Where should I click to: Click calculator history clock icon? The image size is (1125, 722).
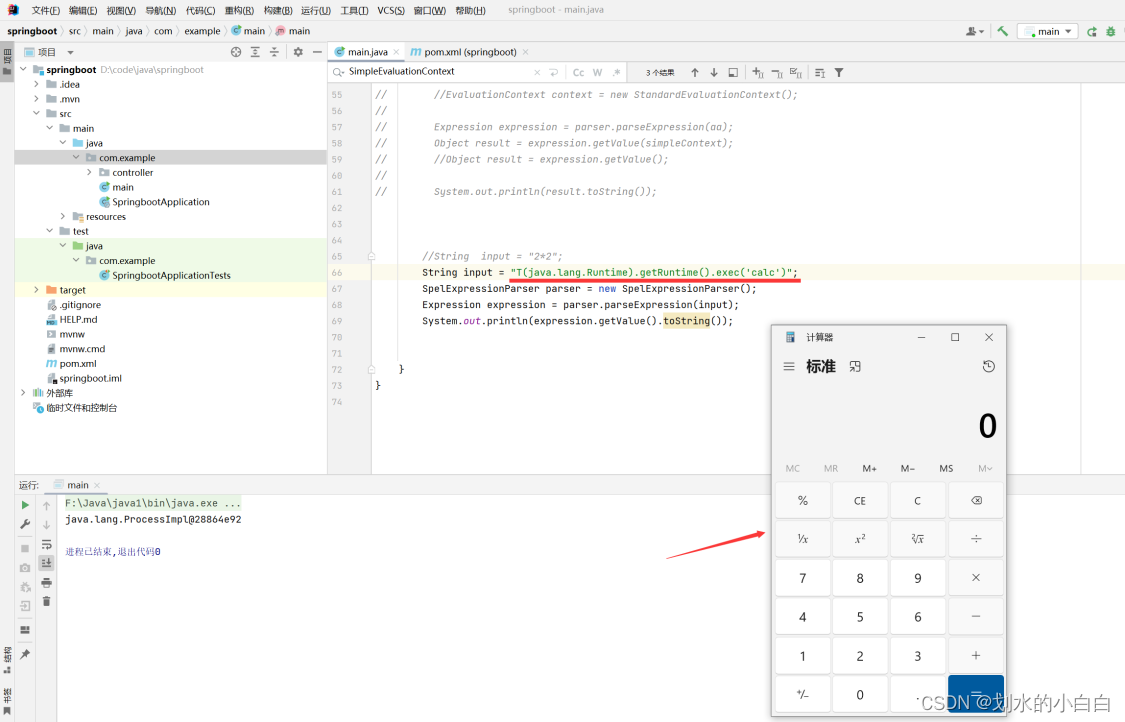click(989, 367)
